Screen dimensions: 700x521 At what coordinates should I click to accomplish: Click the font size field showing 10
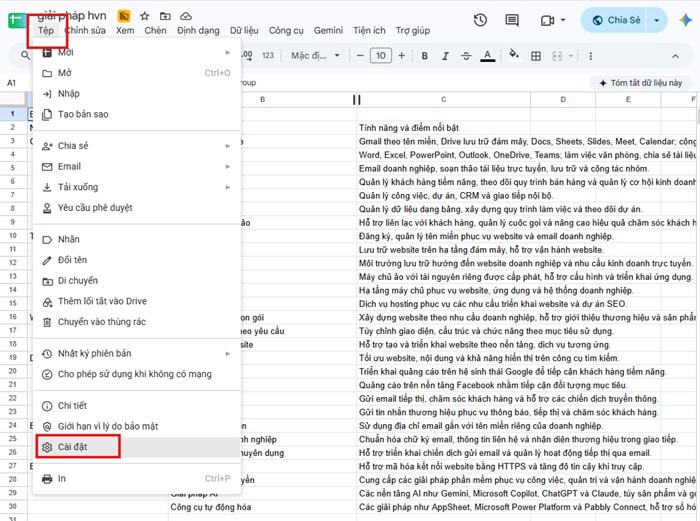coord(381,56)
